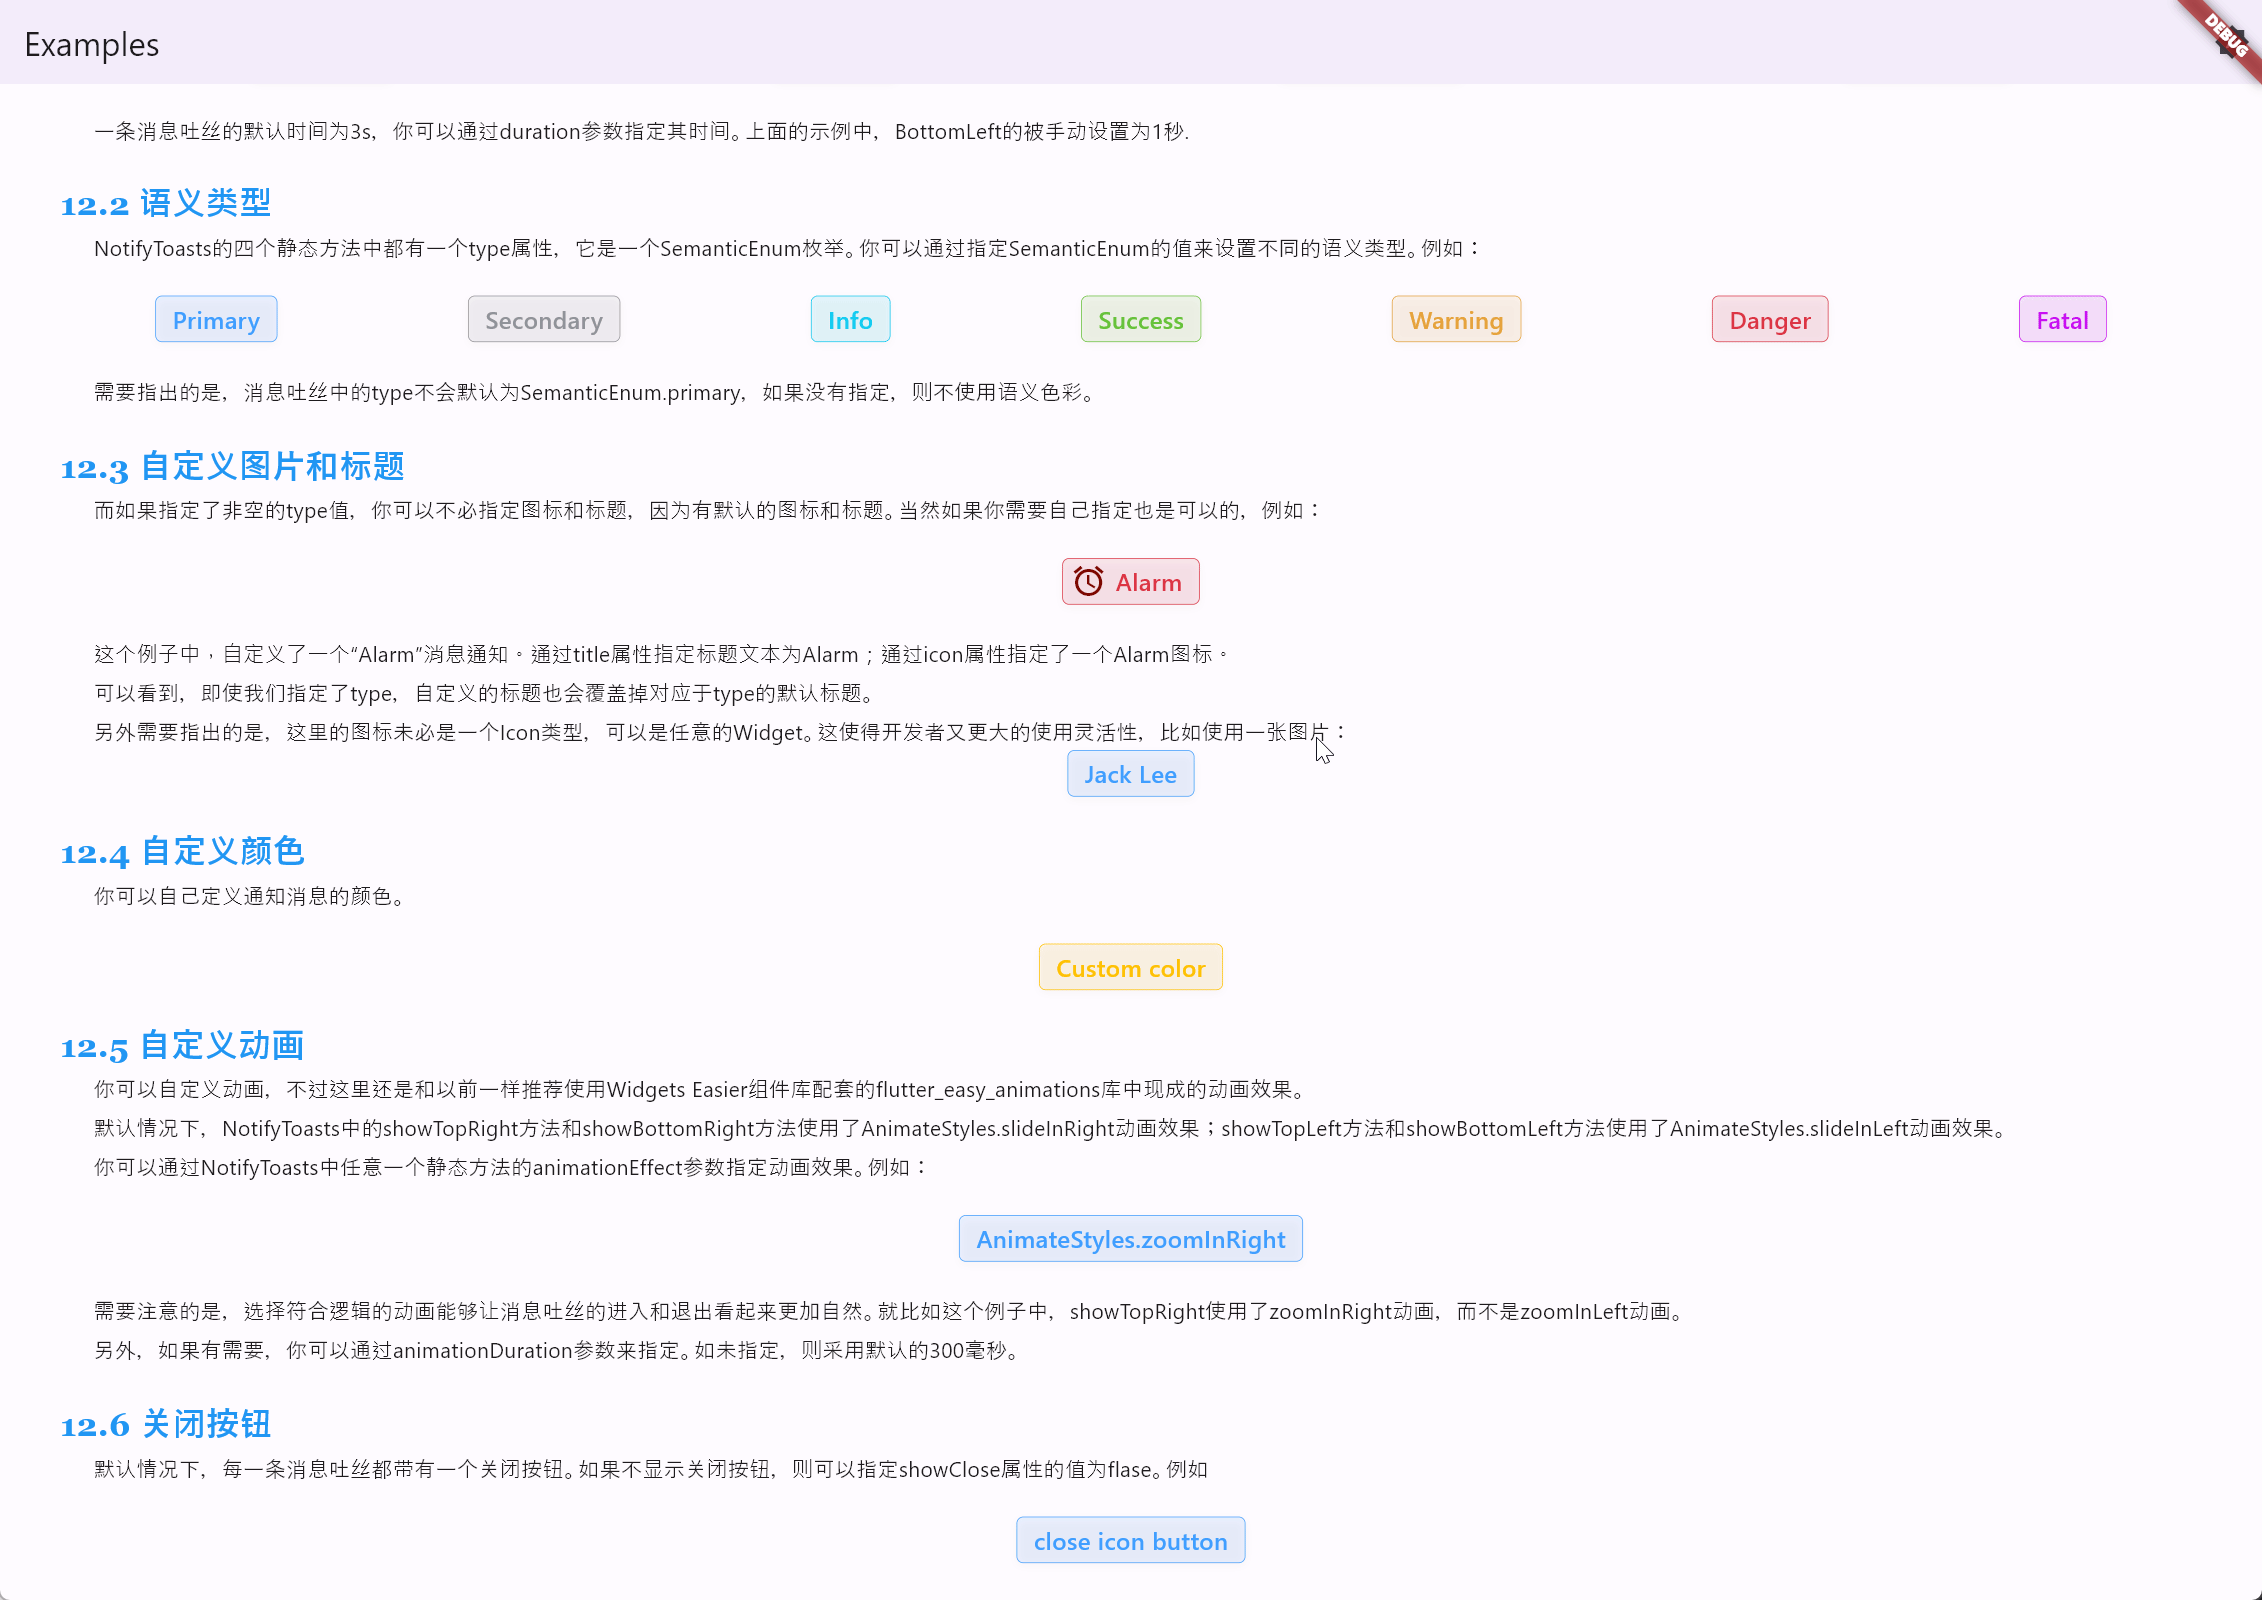Click the Jack Lee button
The height and width of the screenshot is (1600, 2262).
click(1130, 774)
